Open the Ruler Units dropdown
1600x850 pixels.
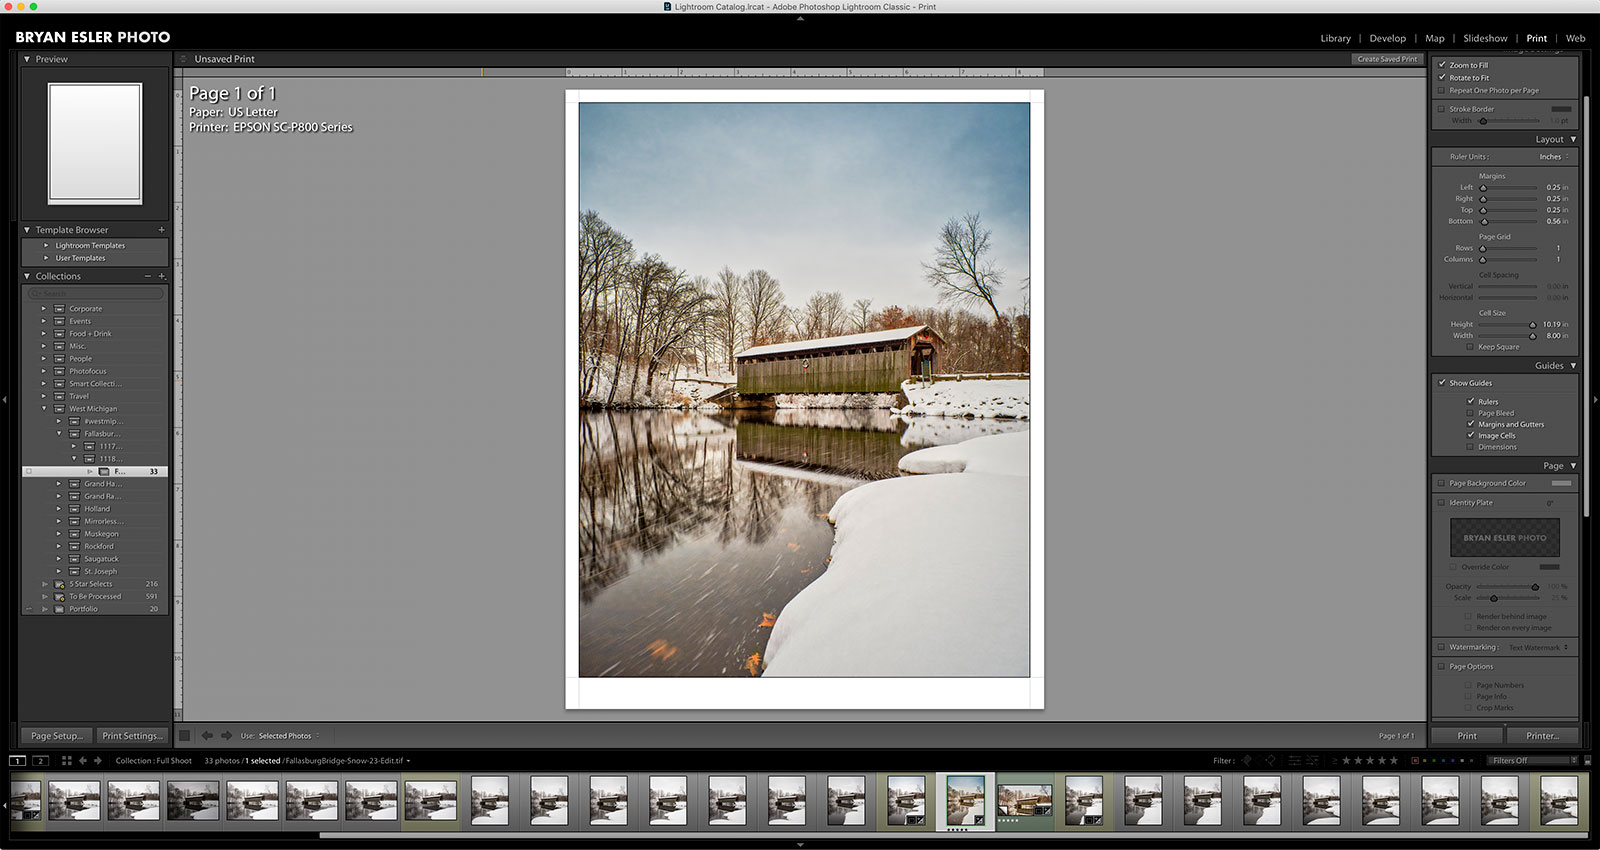coord(1554,157)
